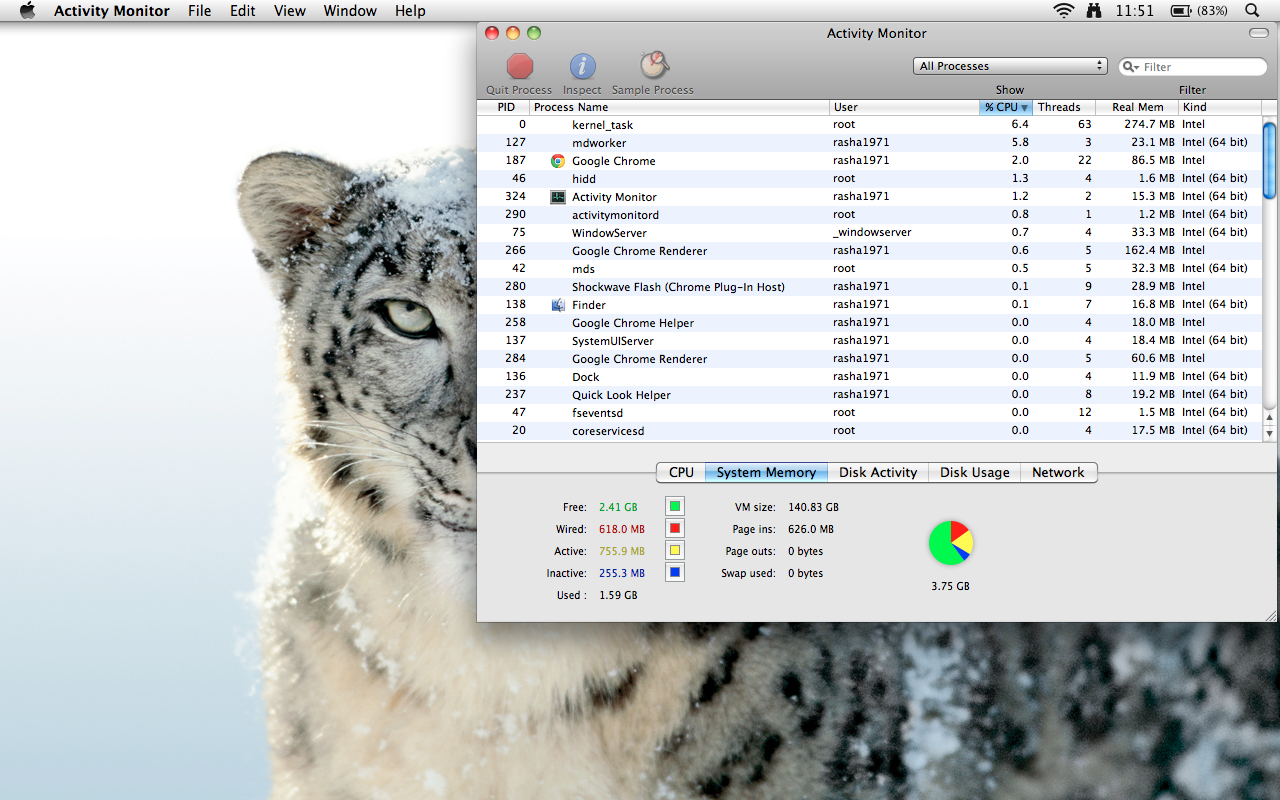Select Google Chrome Renderer with PID 284
Screen dimensions: 1280x800
point(869,359)
